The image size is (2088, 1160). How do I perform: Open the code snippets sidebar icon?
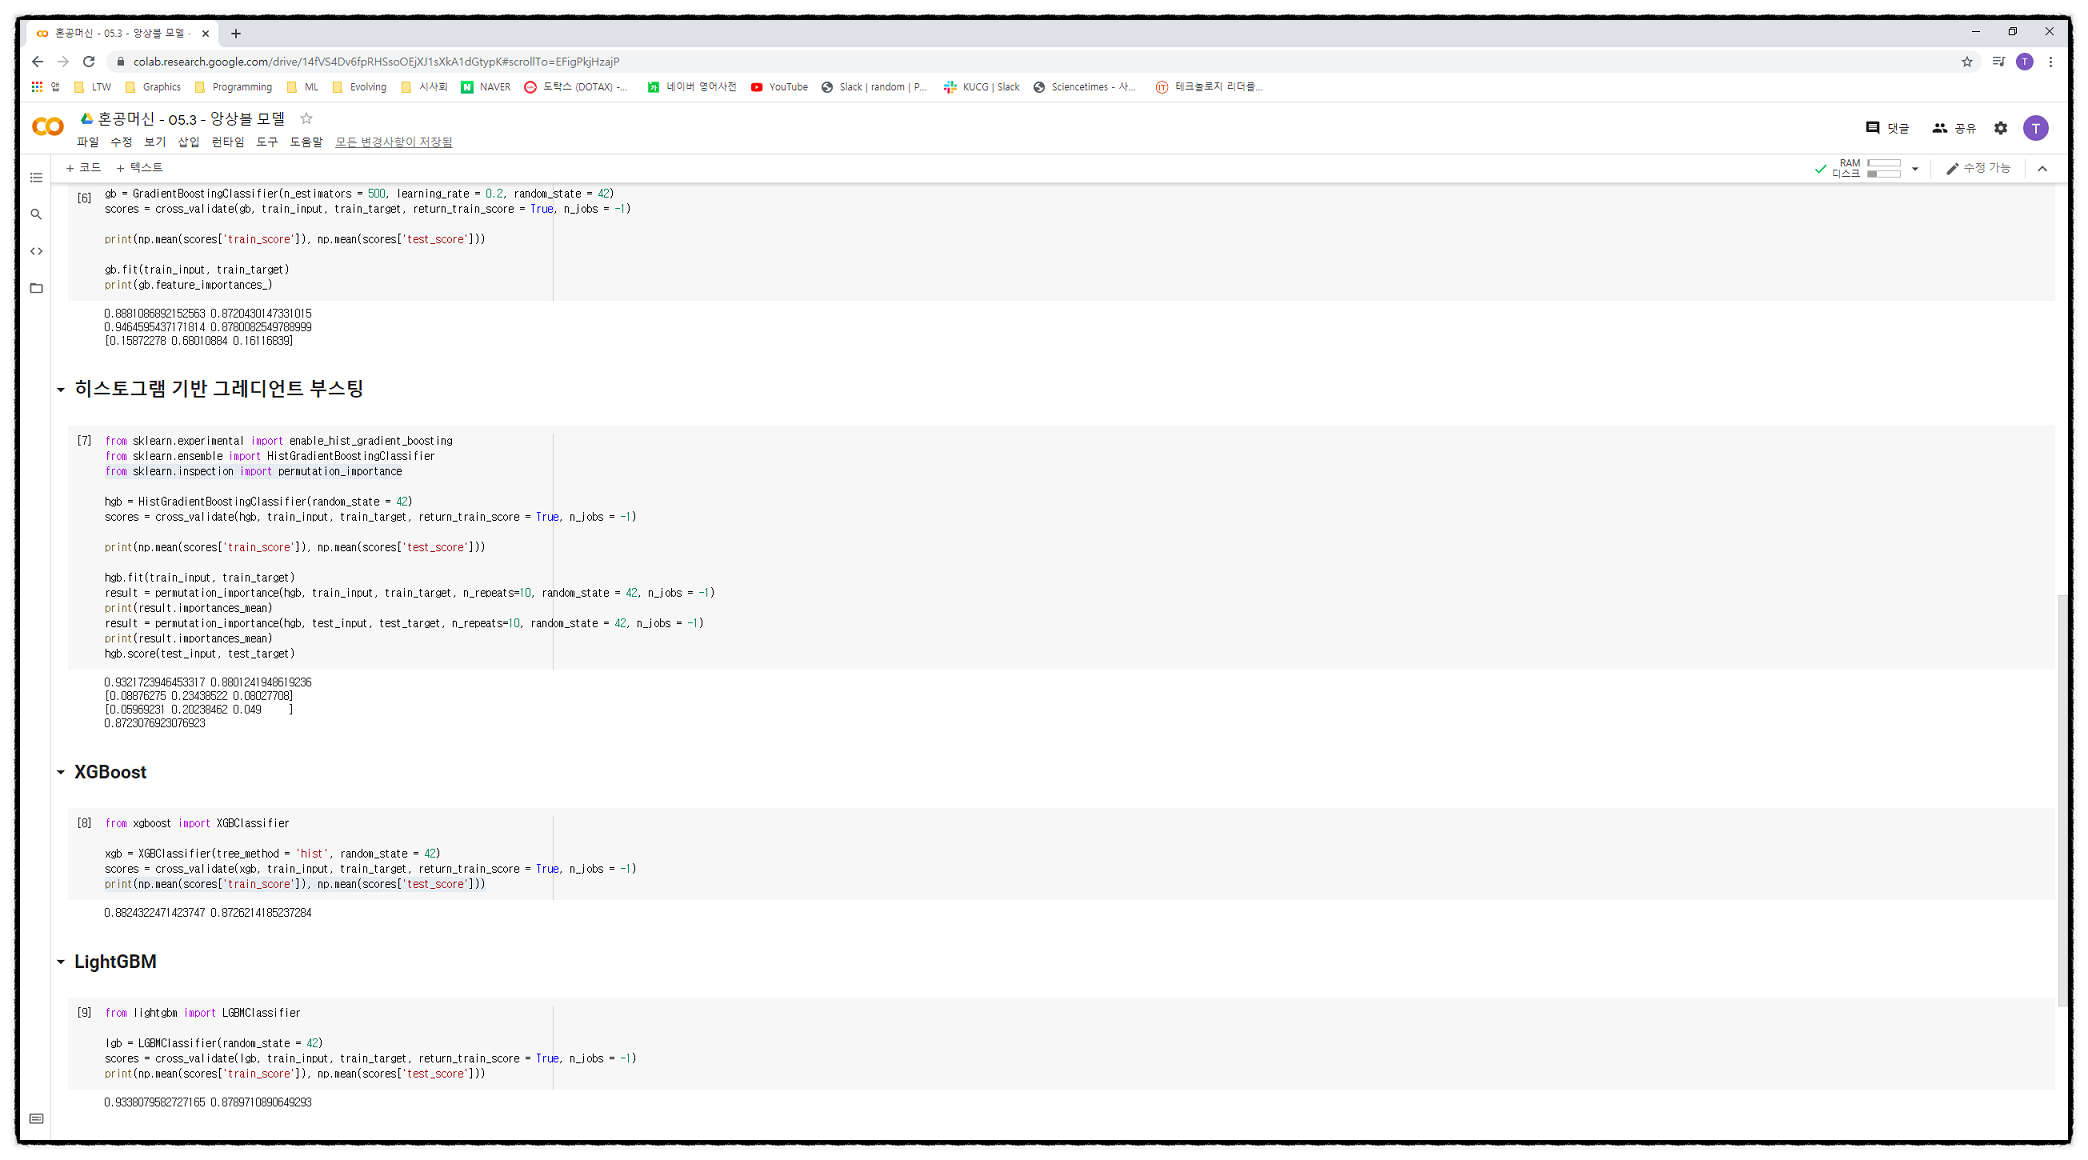(36, 251)
